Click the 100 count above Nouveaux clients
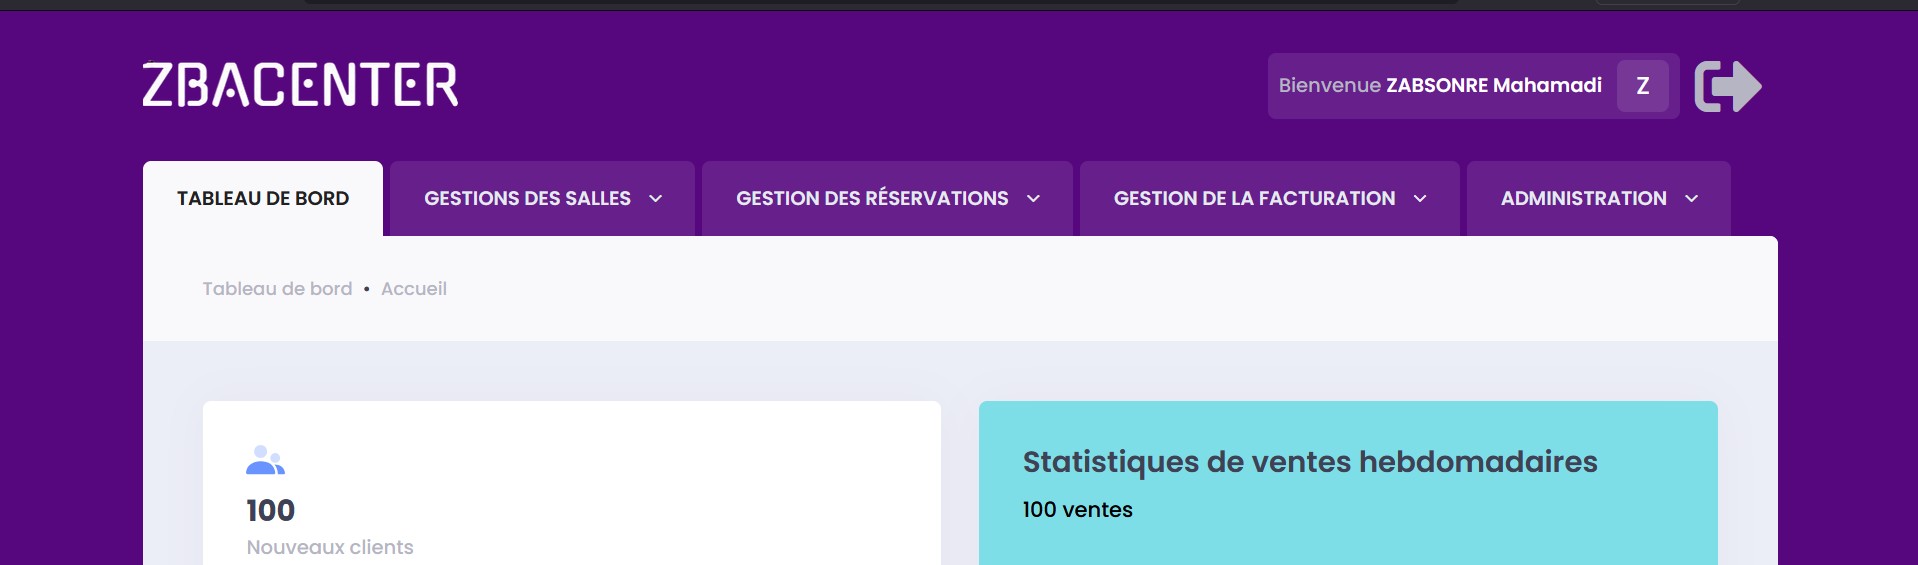Screen dimensions: 1918x565 pos(271,511)
